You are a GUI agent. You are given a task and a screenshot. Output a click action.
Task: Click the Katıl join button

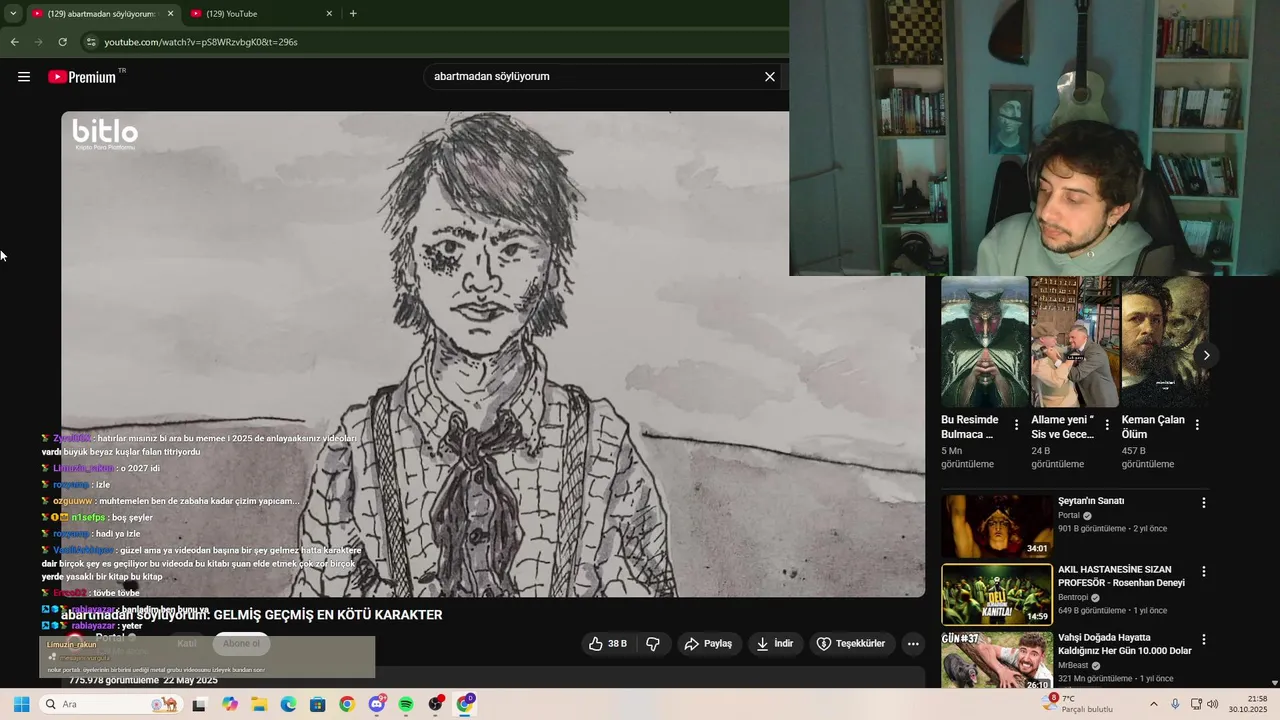[187, 644]
